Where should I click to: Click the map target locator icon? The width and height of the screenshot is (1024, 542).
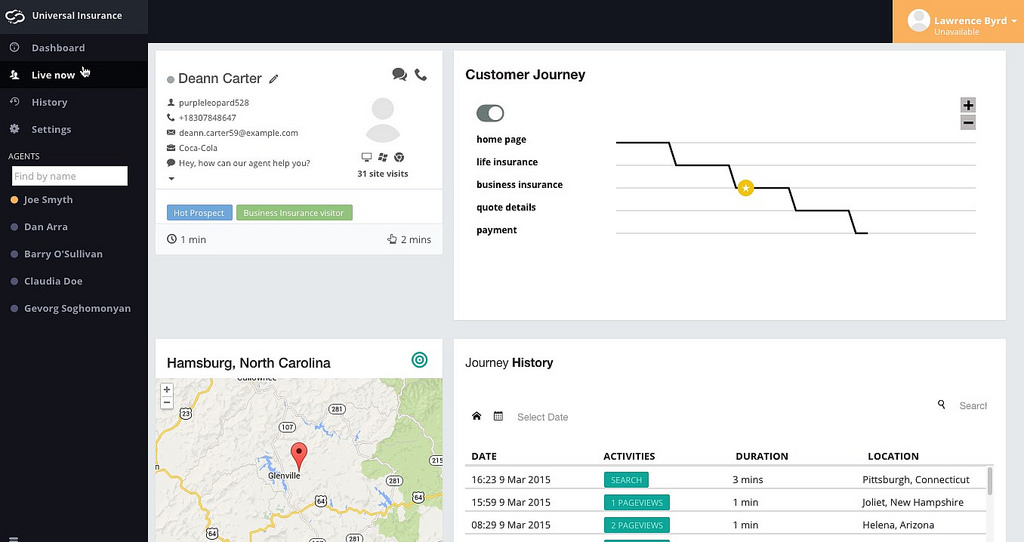click(x=419, y=360)
